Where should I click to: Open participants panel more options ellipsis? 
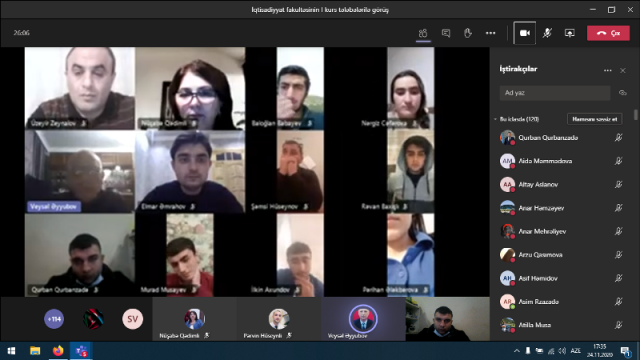(x=608, y=71)
